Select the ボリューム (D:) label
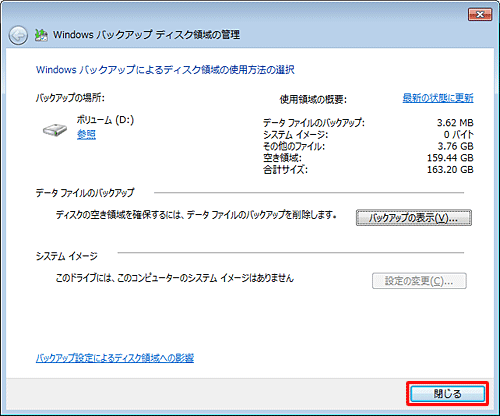This screenshot has width=500, height=416. click(105, 120)
